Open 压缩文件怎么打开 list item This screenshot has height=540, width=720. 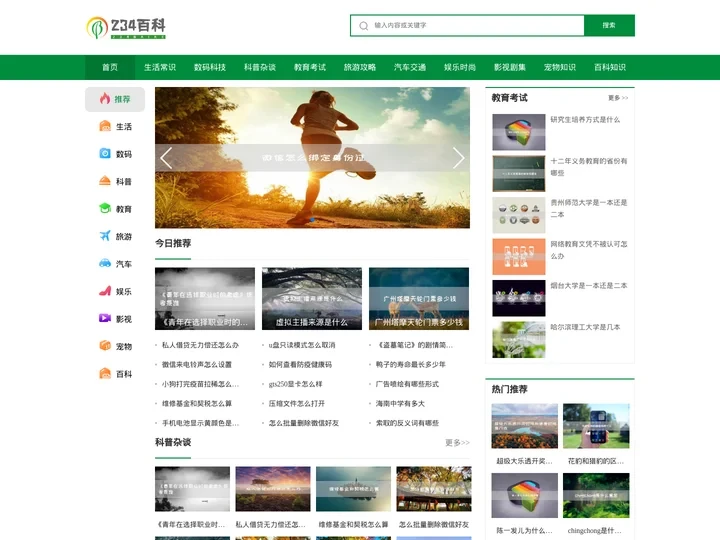[297, 404]
